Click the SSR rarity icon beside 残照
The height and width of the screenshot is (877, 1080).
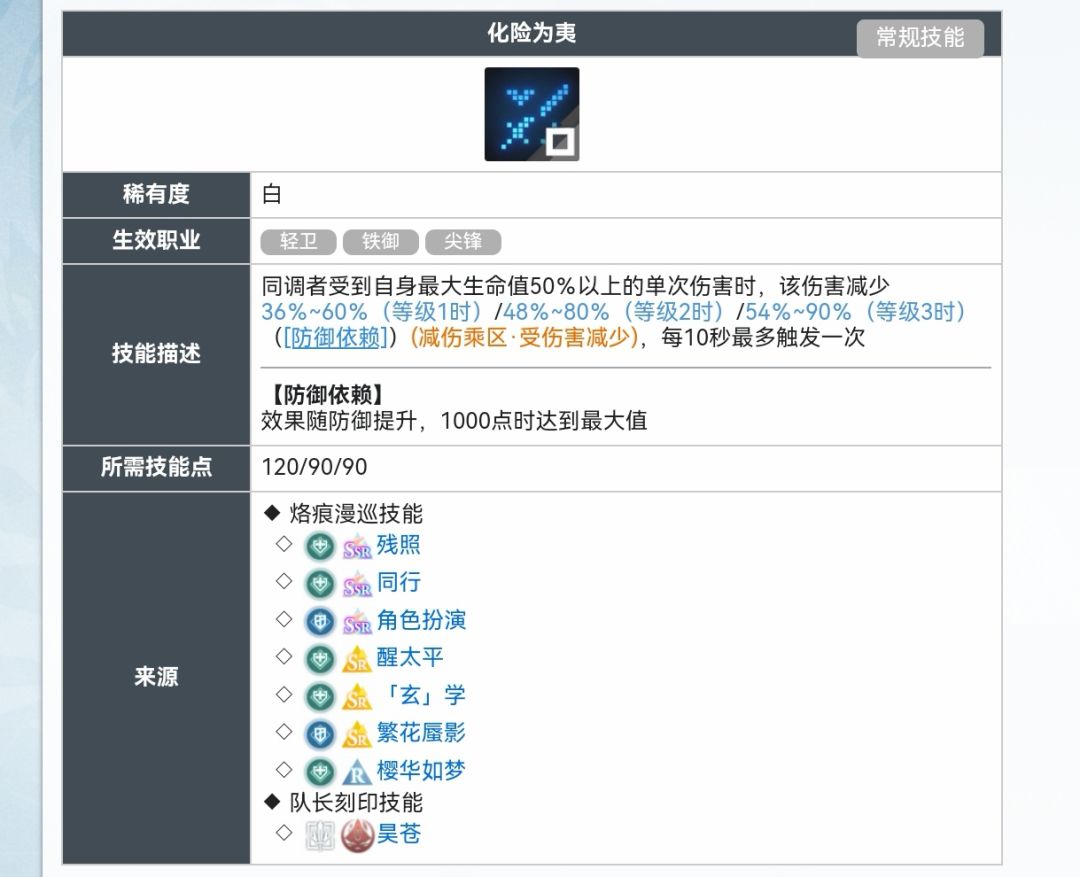pyautogui.click(x=357, y=547)
